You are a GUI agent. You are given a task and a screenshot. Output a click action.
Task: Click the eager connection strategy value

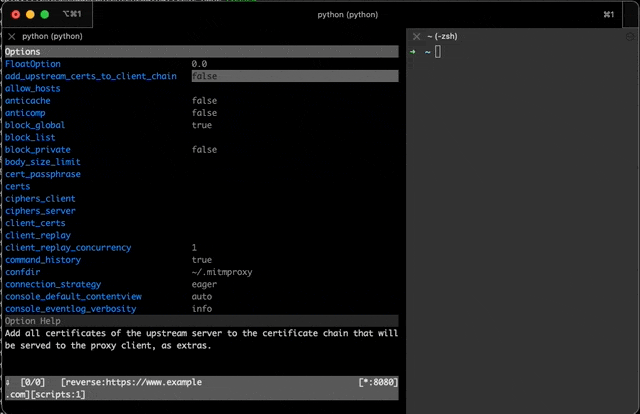[x=204, y=285]
